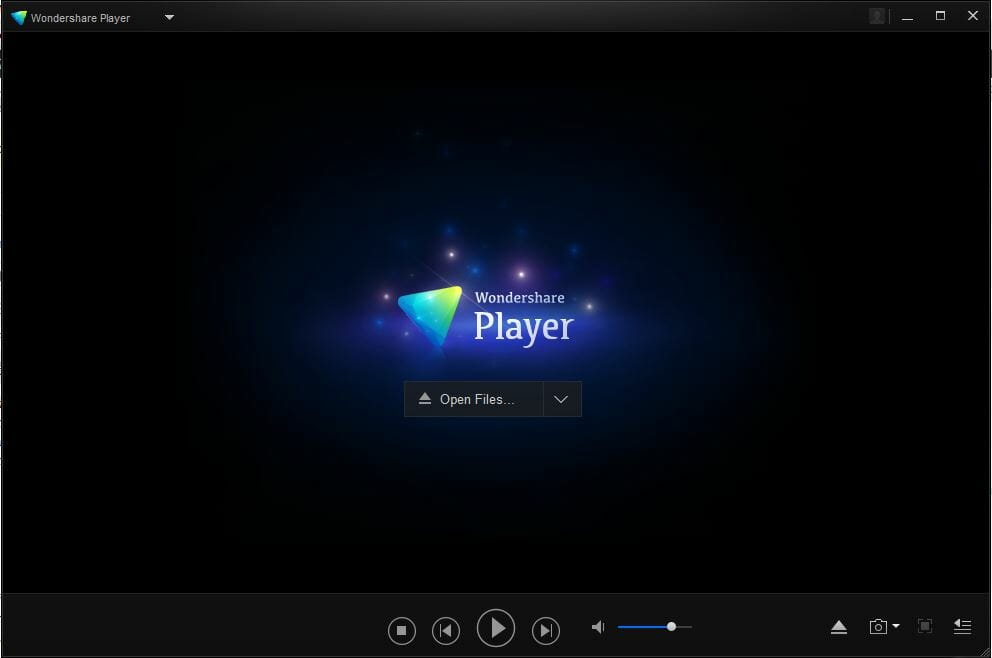
Task: Click the Open Files... button
Action: pyautogui.click(x=474, y=399)
